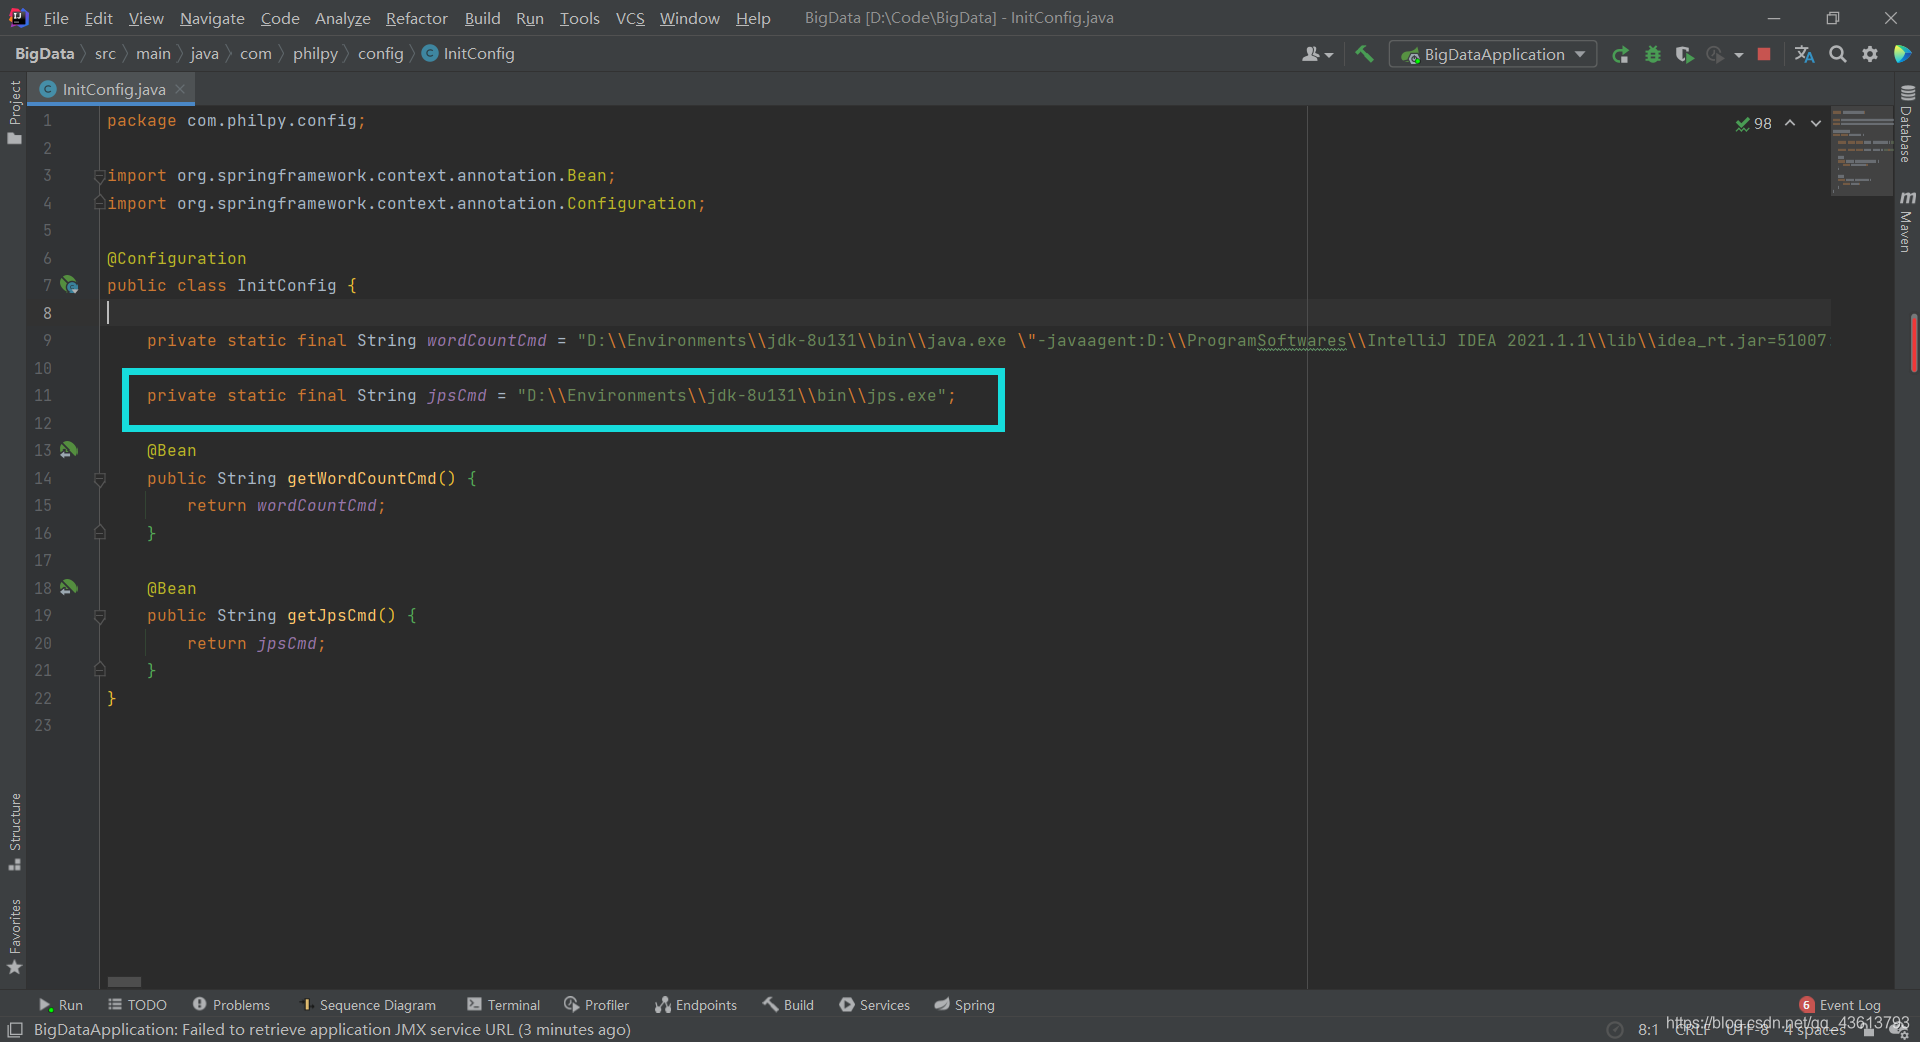Toggle fold end marker on line 16
Image resolution: width=1920 pixels, height=1042 pixels.
(99, 533)
